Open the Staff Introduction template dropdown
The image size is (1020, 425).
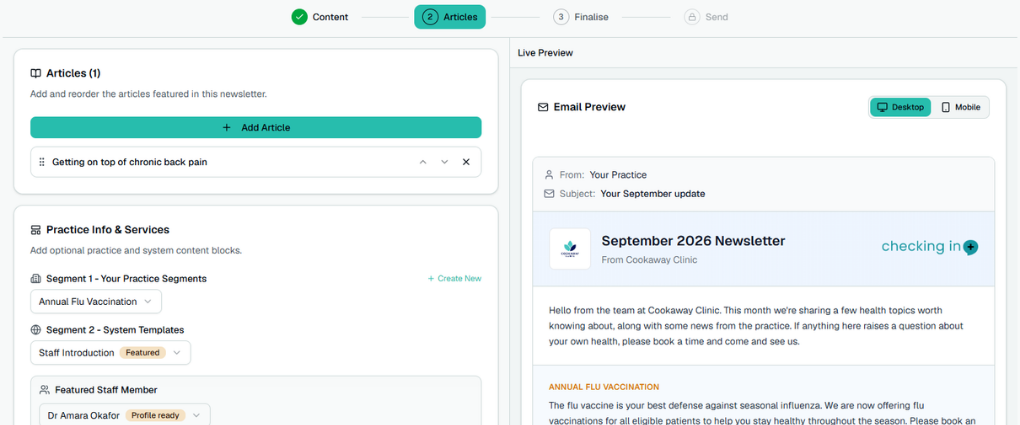click(x=111, y=353)
